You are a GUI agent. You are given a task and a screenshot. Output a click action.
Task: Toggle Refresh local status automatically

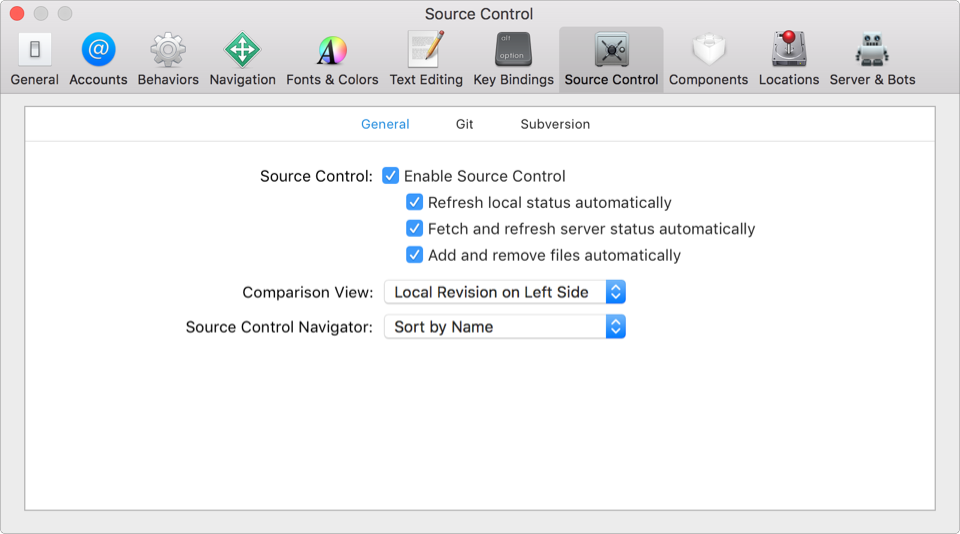(415, 202)
